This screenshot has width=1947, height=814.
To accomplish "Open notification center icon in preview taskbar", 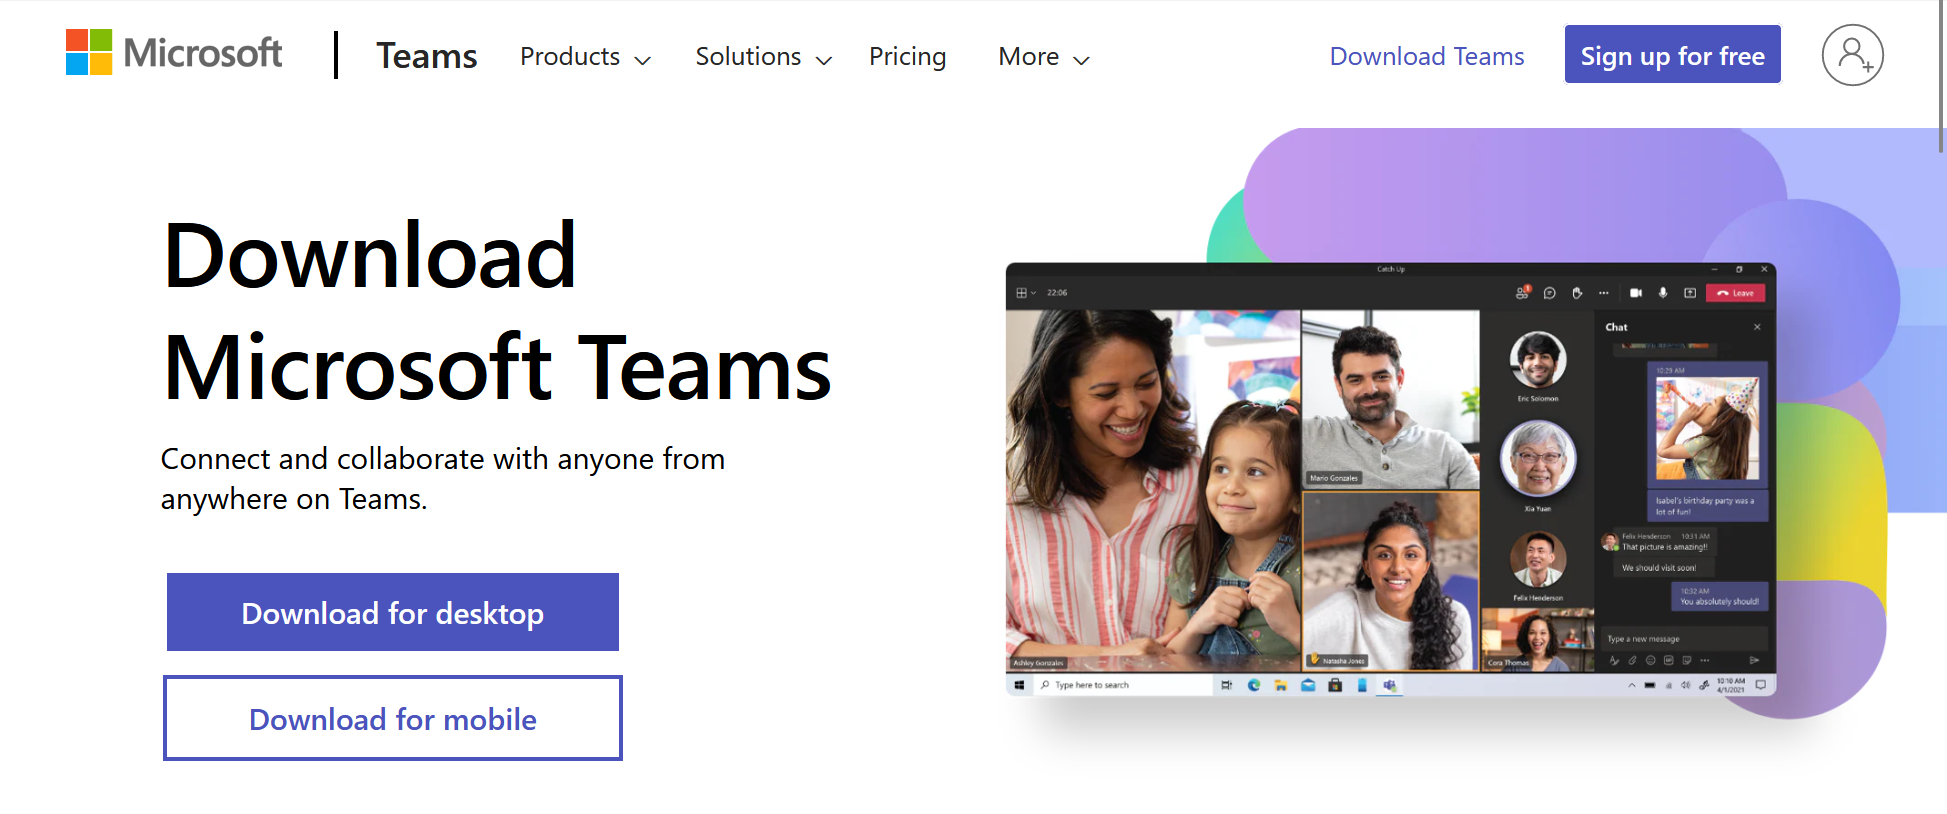I will coord(1760,685).
